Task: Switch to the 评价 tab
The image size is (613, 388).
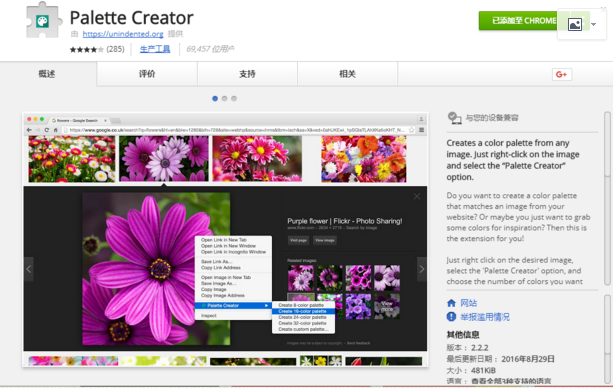Action: (147, 74)
